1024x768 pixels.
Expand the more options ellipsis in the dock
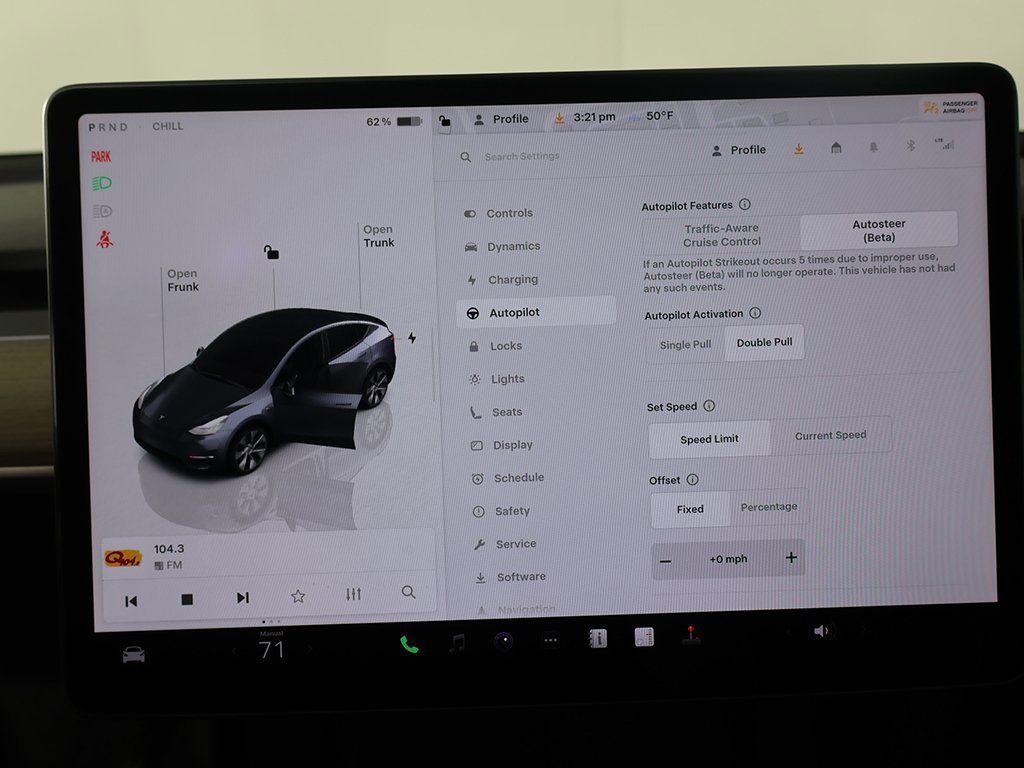[550, 641]
